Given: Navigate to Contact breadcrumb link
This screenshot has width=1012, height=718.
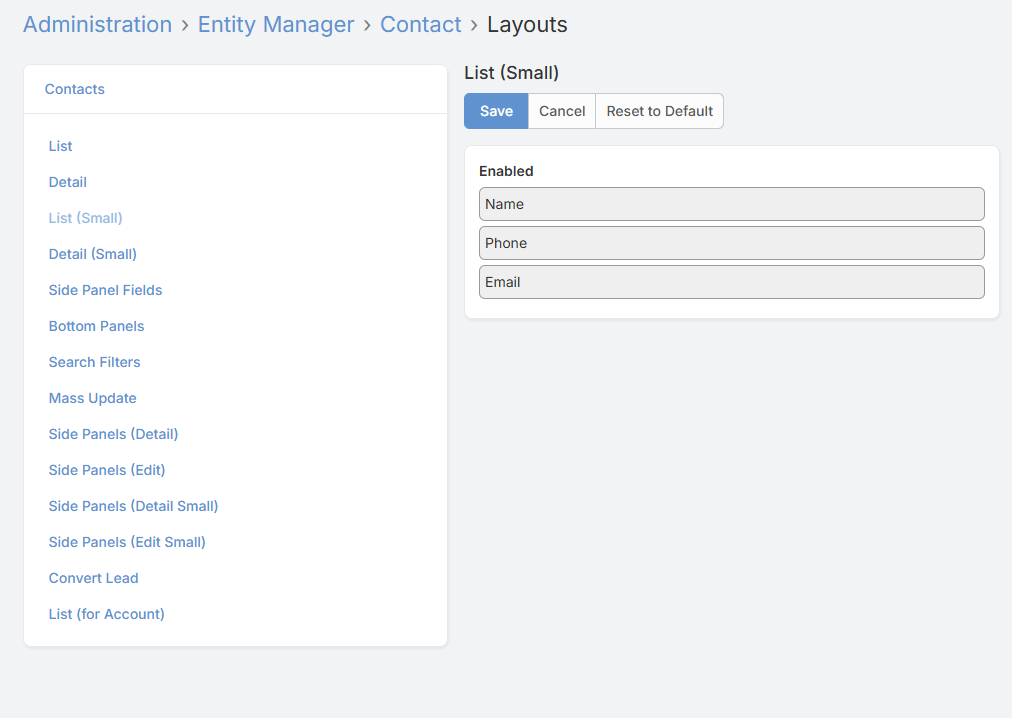Looking at the screenshot, I should click(420, 25).
